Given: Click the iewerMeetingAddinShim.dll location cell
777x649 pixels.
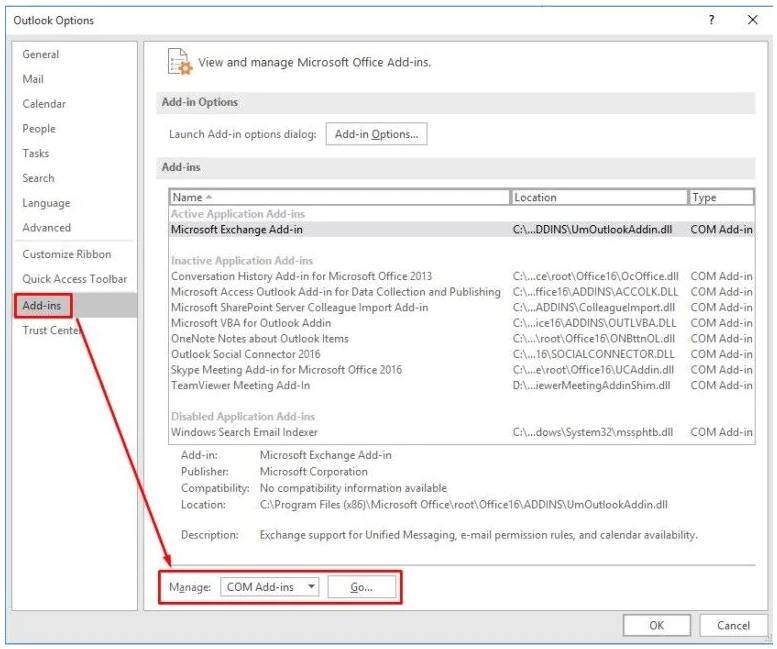Looking at the screenshot, I should click(x=592, y=385).
